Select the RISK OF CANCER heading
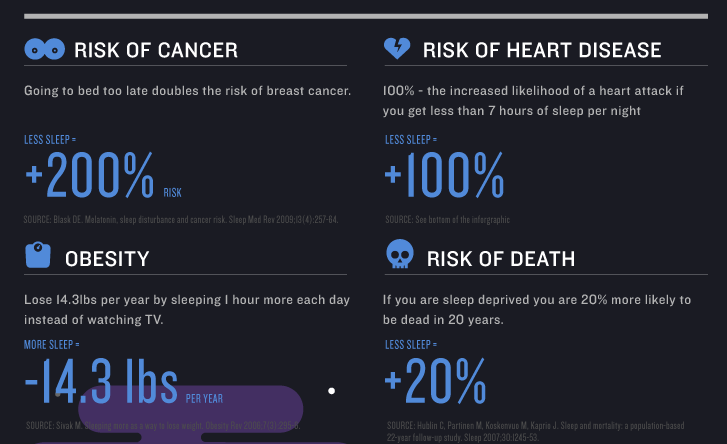The image size is (727, 444). 156,50
